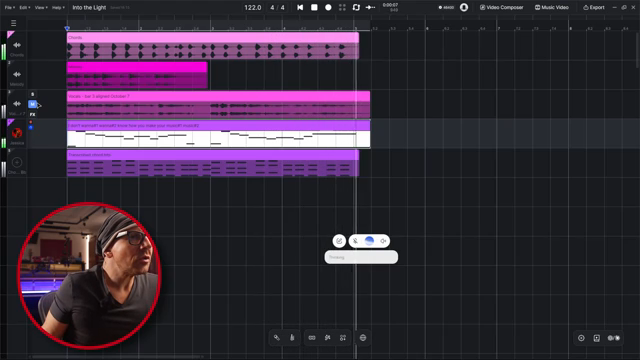640x360 pixels.
Task: Open Music Video
Action: (x=552, y=7)
